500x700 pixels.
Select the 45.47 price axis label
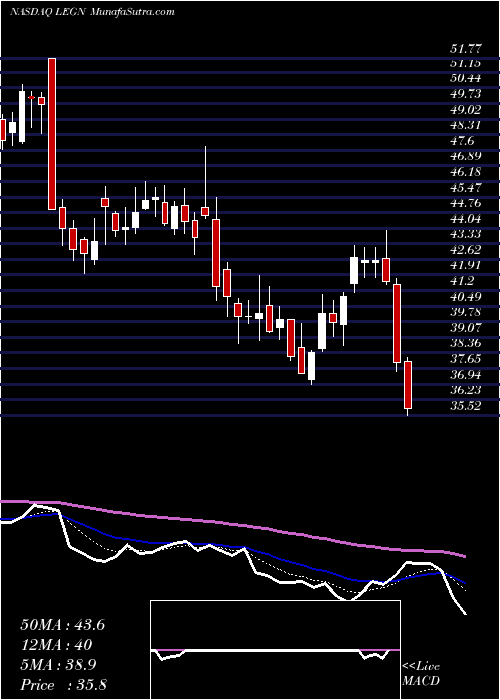point(464,188)
